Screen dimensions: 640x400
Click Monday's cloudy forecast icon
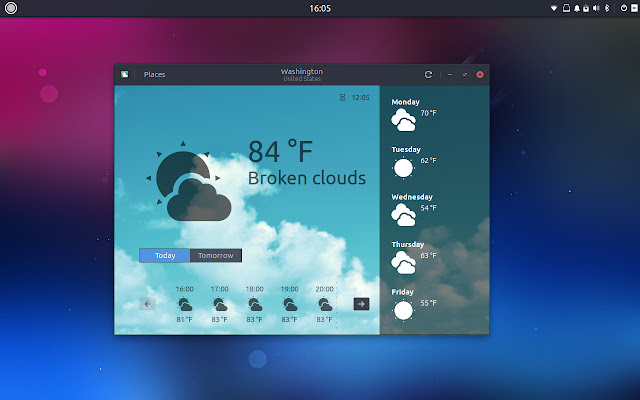click(x=403, y=120)
